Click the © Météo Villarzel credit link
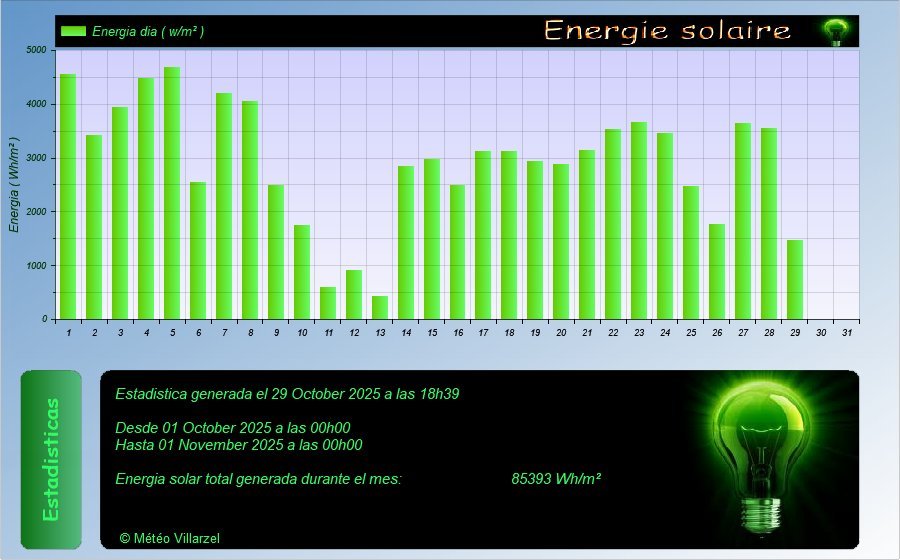900x560 pixels. [x=169, y=538]
